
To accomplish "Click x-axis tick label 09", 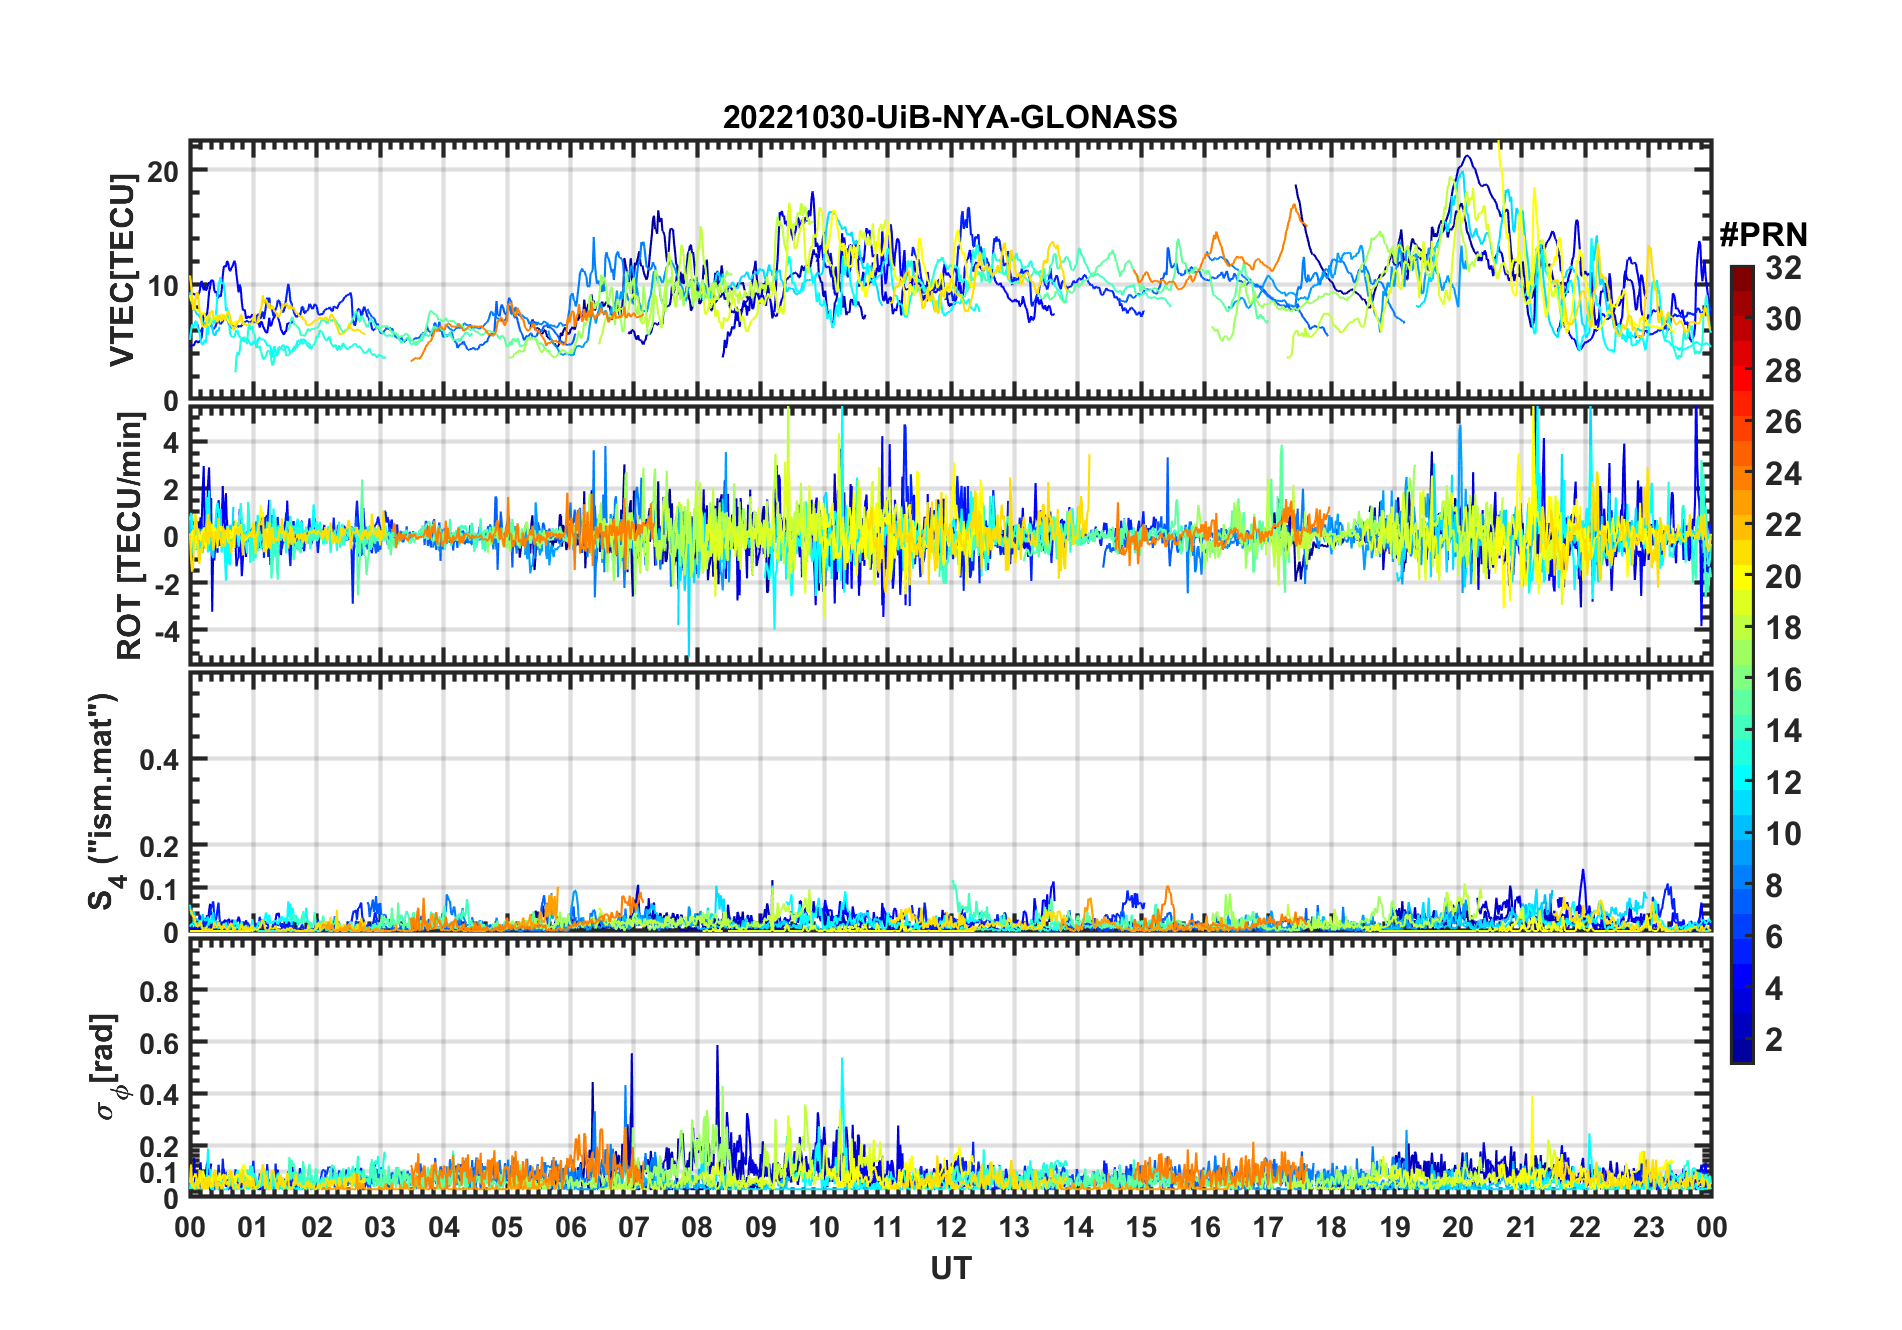I will (760, 1227).
